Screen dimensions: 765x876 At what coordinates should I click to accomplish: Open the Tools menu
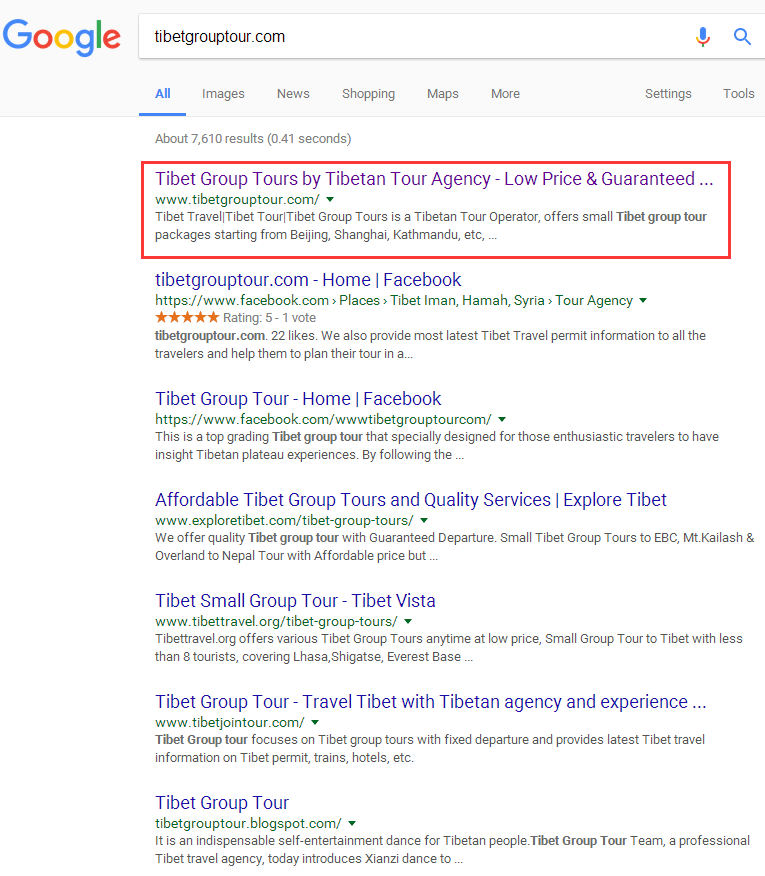tap(738, 94)
